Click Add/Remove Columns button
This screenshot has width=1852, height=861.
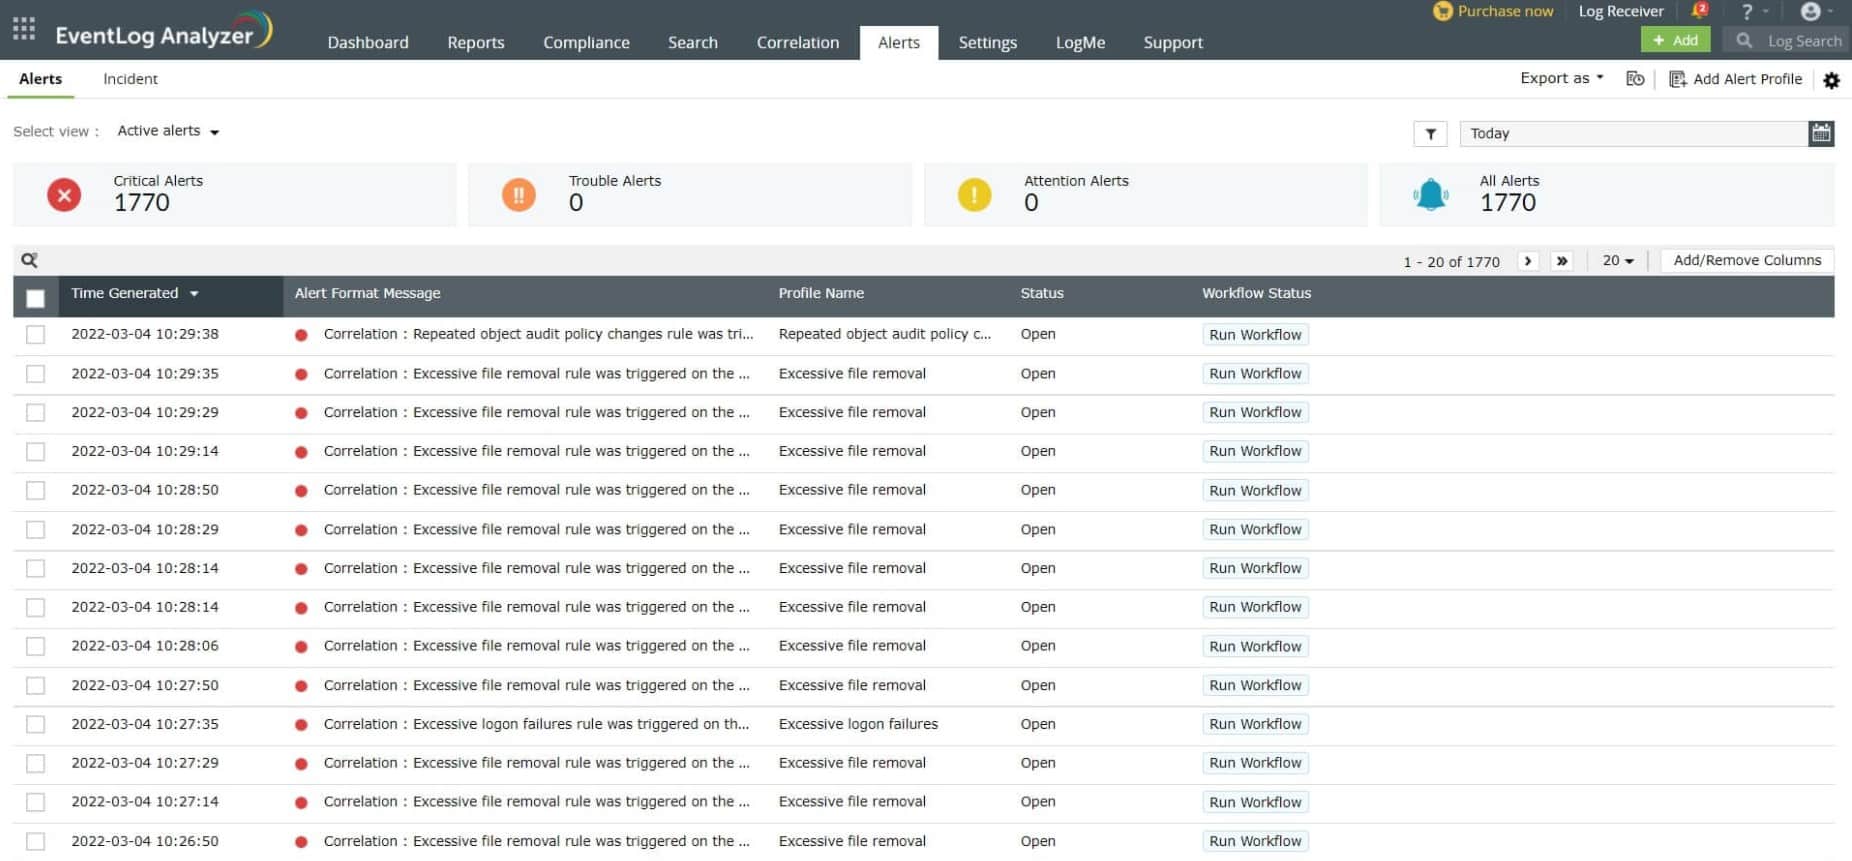click(1747, 260)
